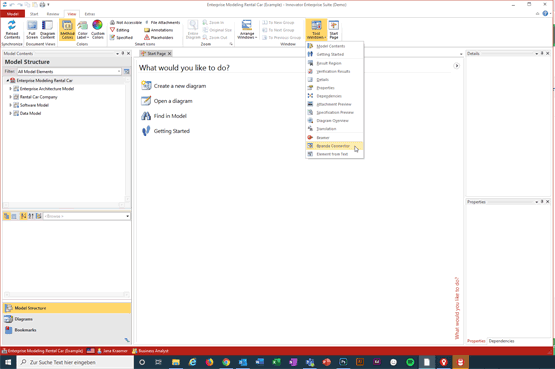Collapse Enterprise Modeling Rental Car root
Screen dimensions: 555x369
7,80
